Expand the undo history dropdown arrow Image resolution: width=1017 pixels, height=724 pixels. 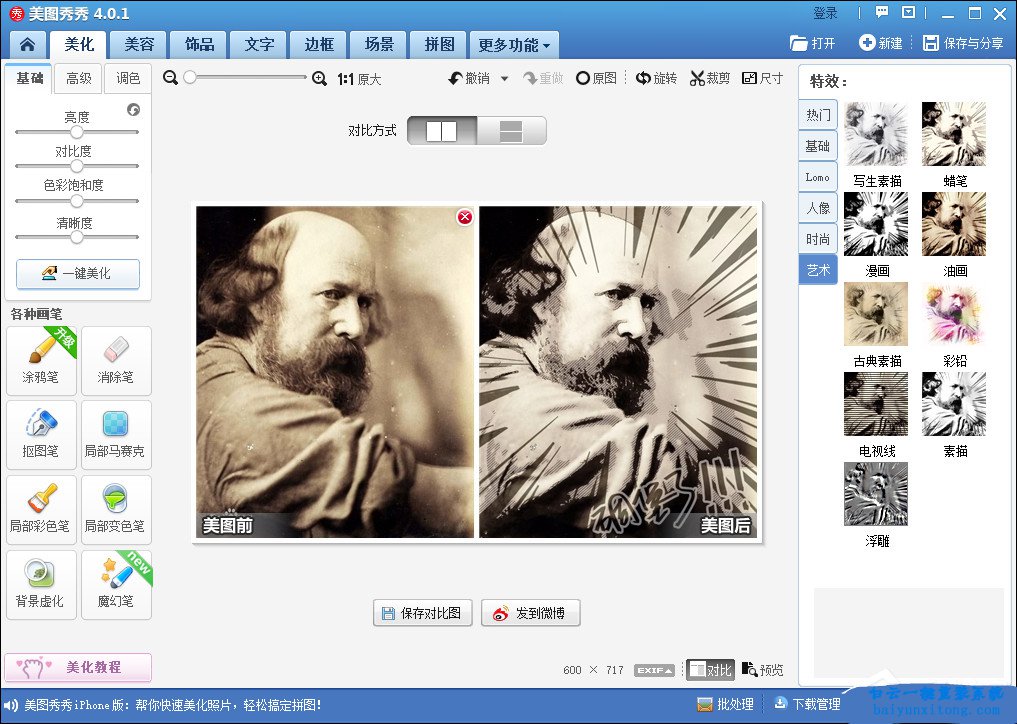[x=505, y=76]
